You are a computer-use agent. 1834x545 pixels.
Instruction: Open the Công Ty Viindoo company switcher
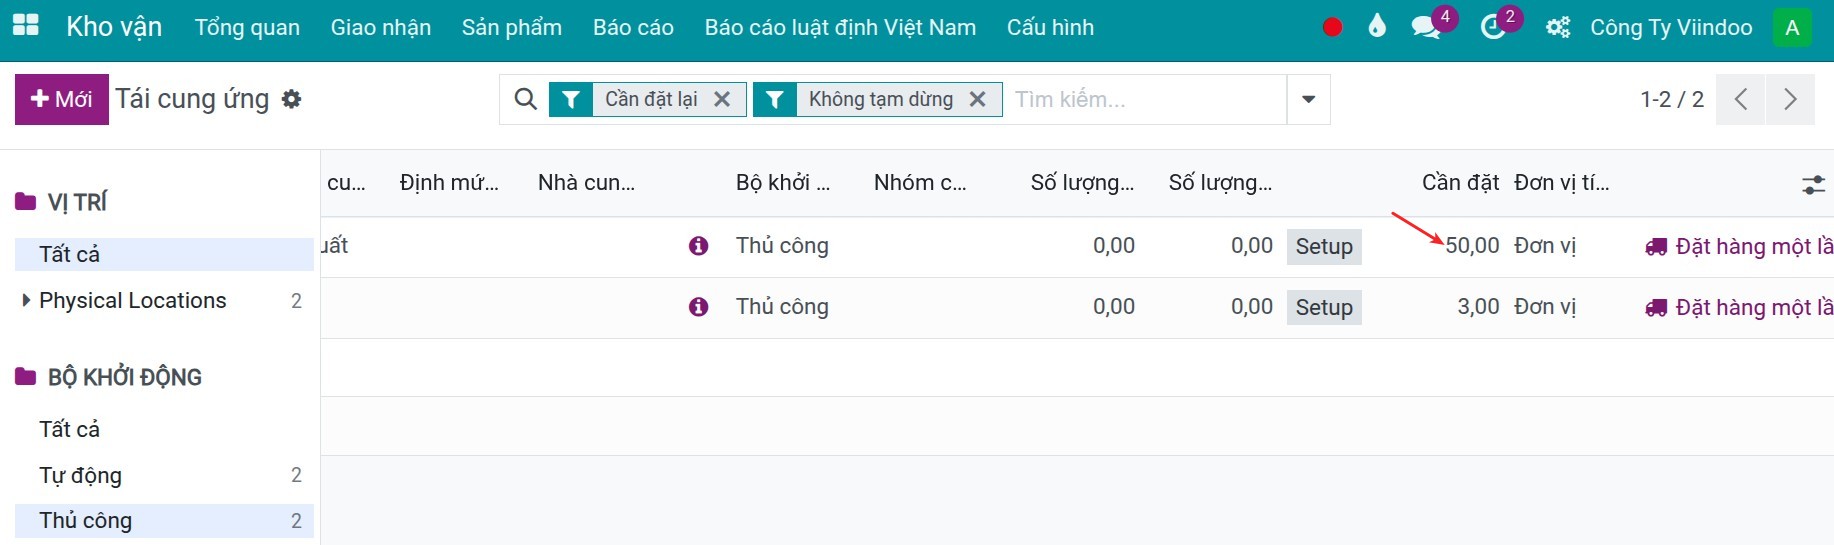pyautogui.click(x=1671, y=27)
